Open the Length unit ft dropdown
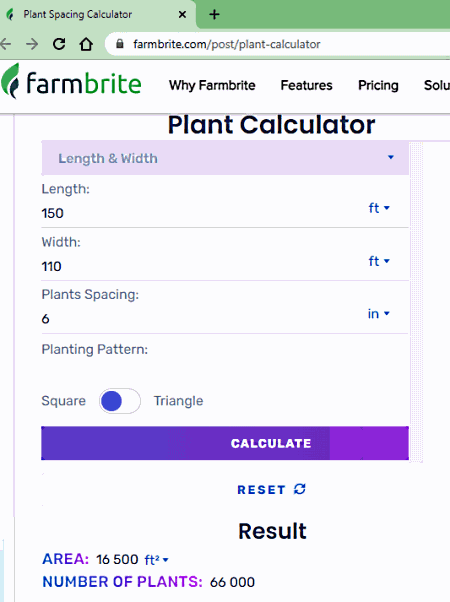 [x=379, y=208]
